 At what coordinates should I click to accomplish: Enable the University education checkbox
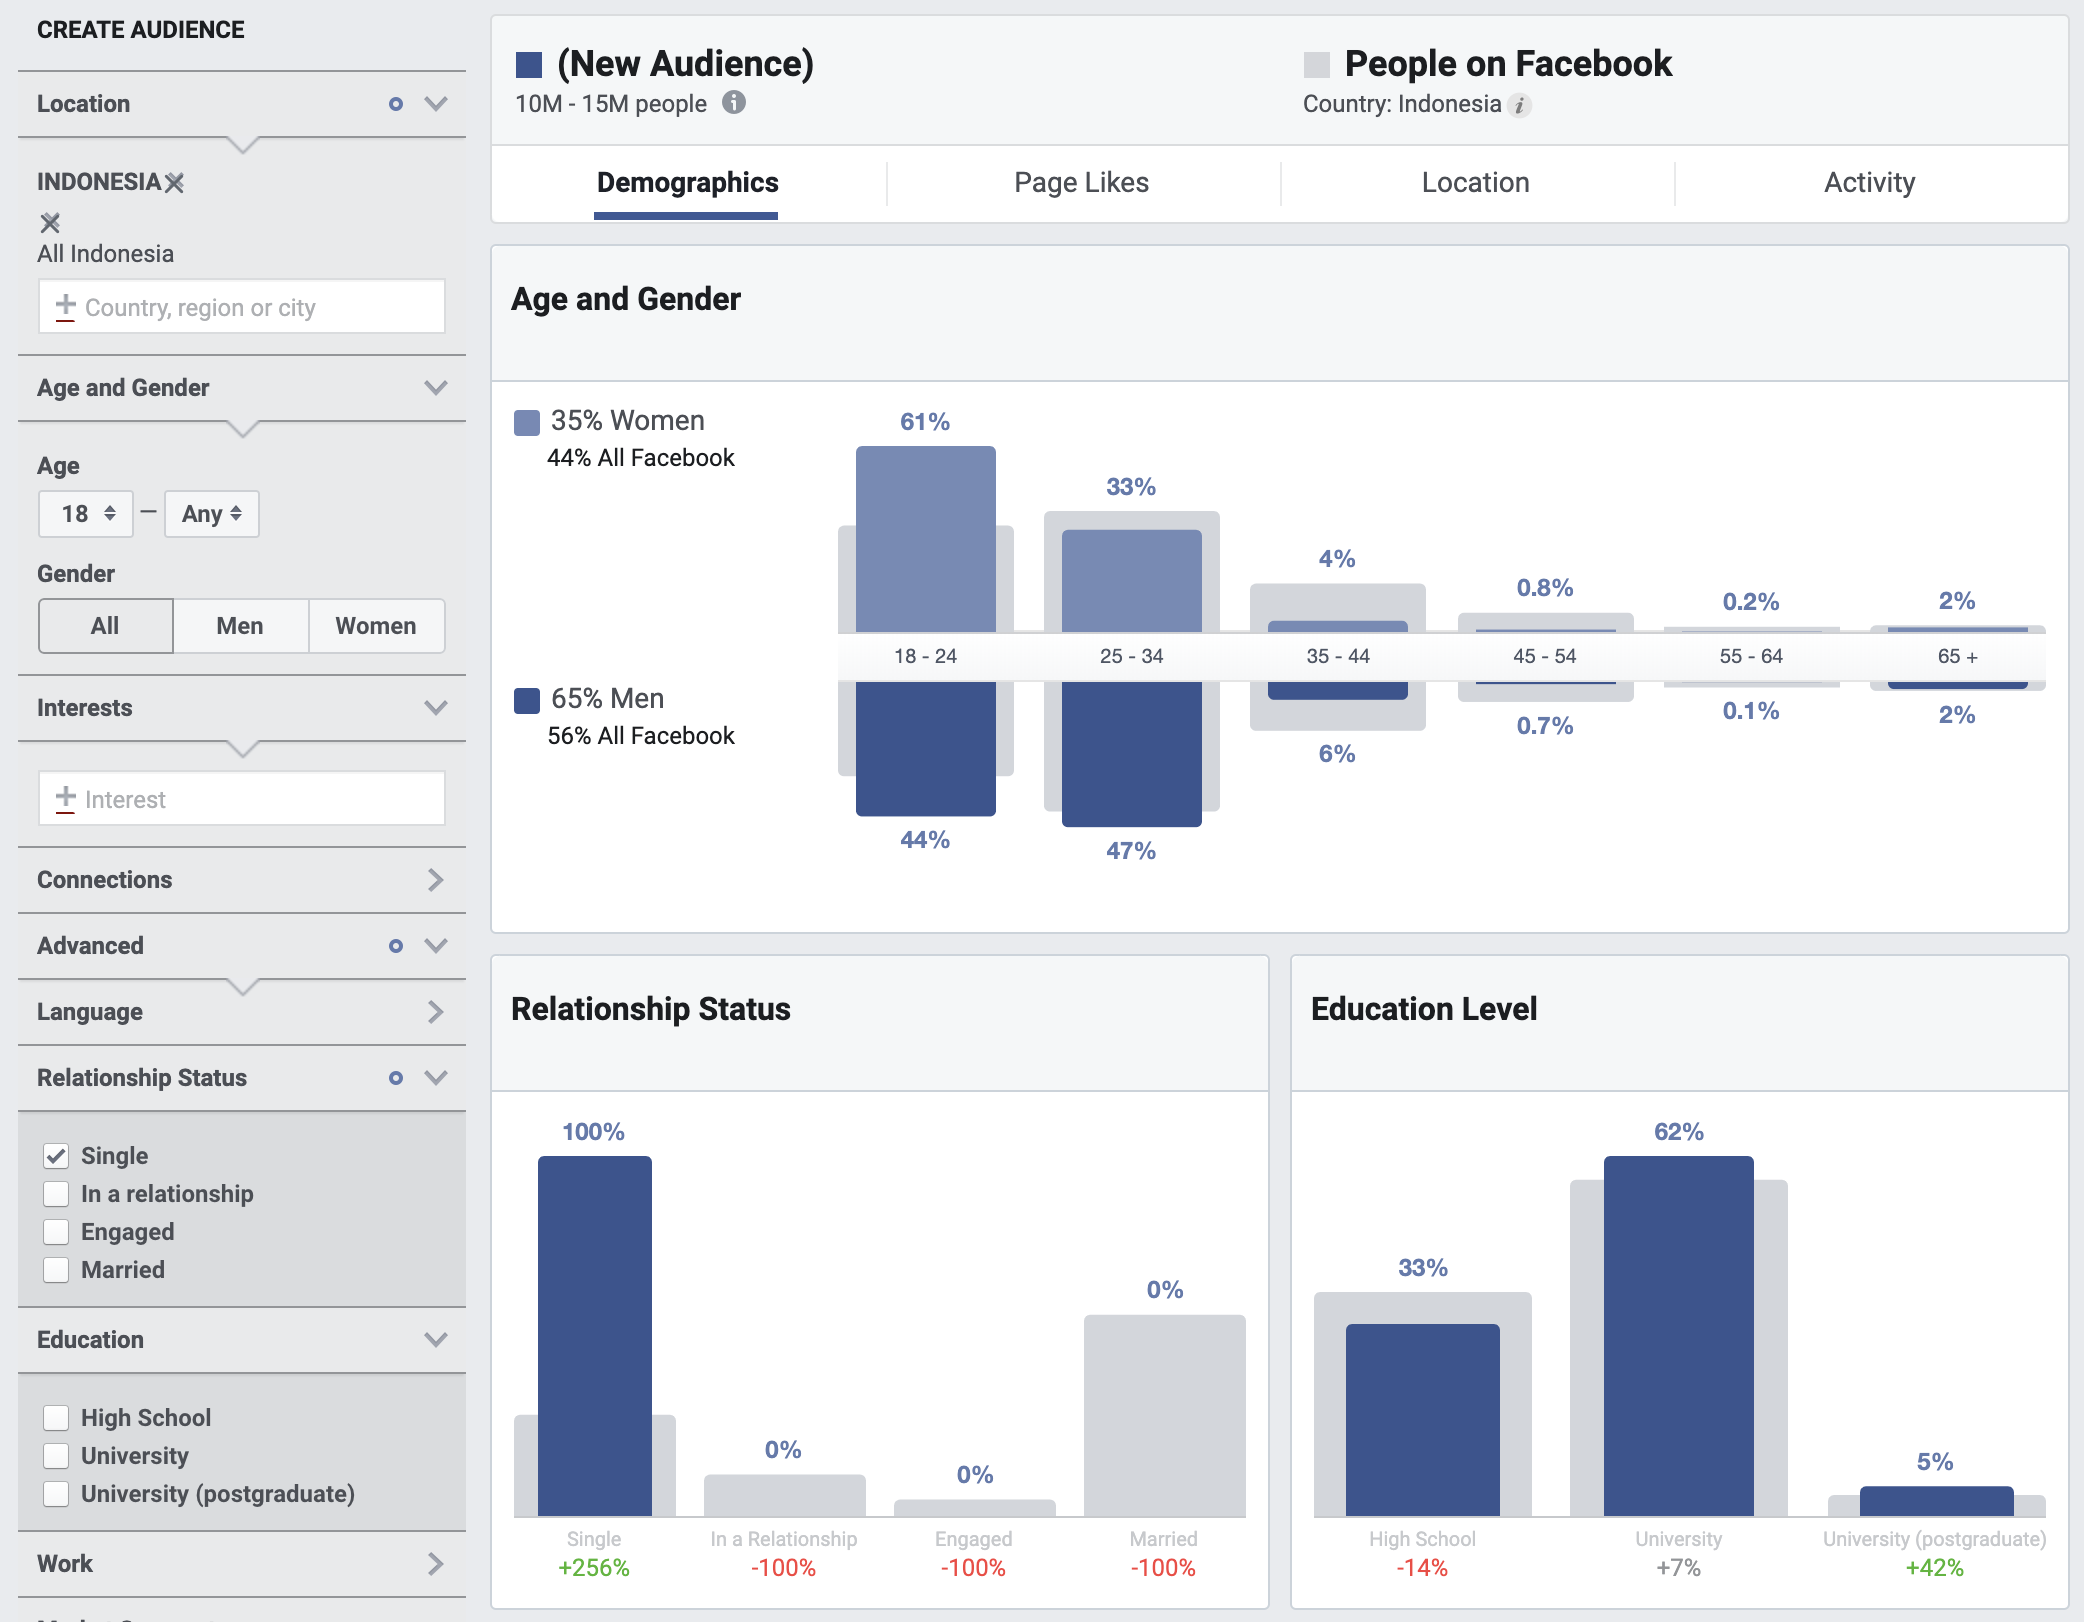(x=56, y=1456)
